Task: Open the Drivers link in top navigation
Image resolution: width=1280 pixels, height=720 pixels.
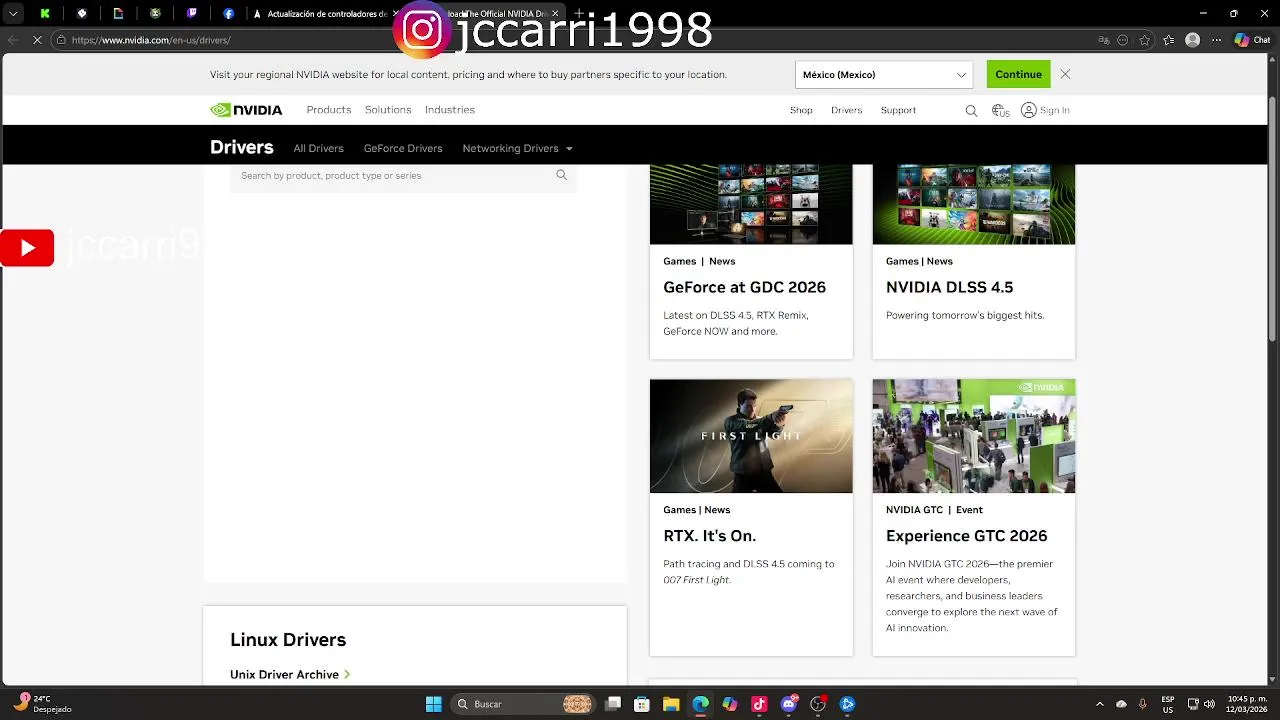Action: click(x=846, y=110)
